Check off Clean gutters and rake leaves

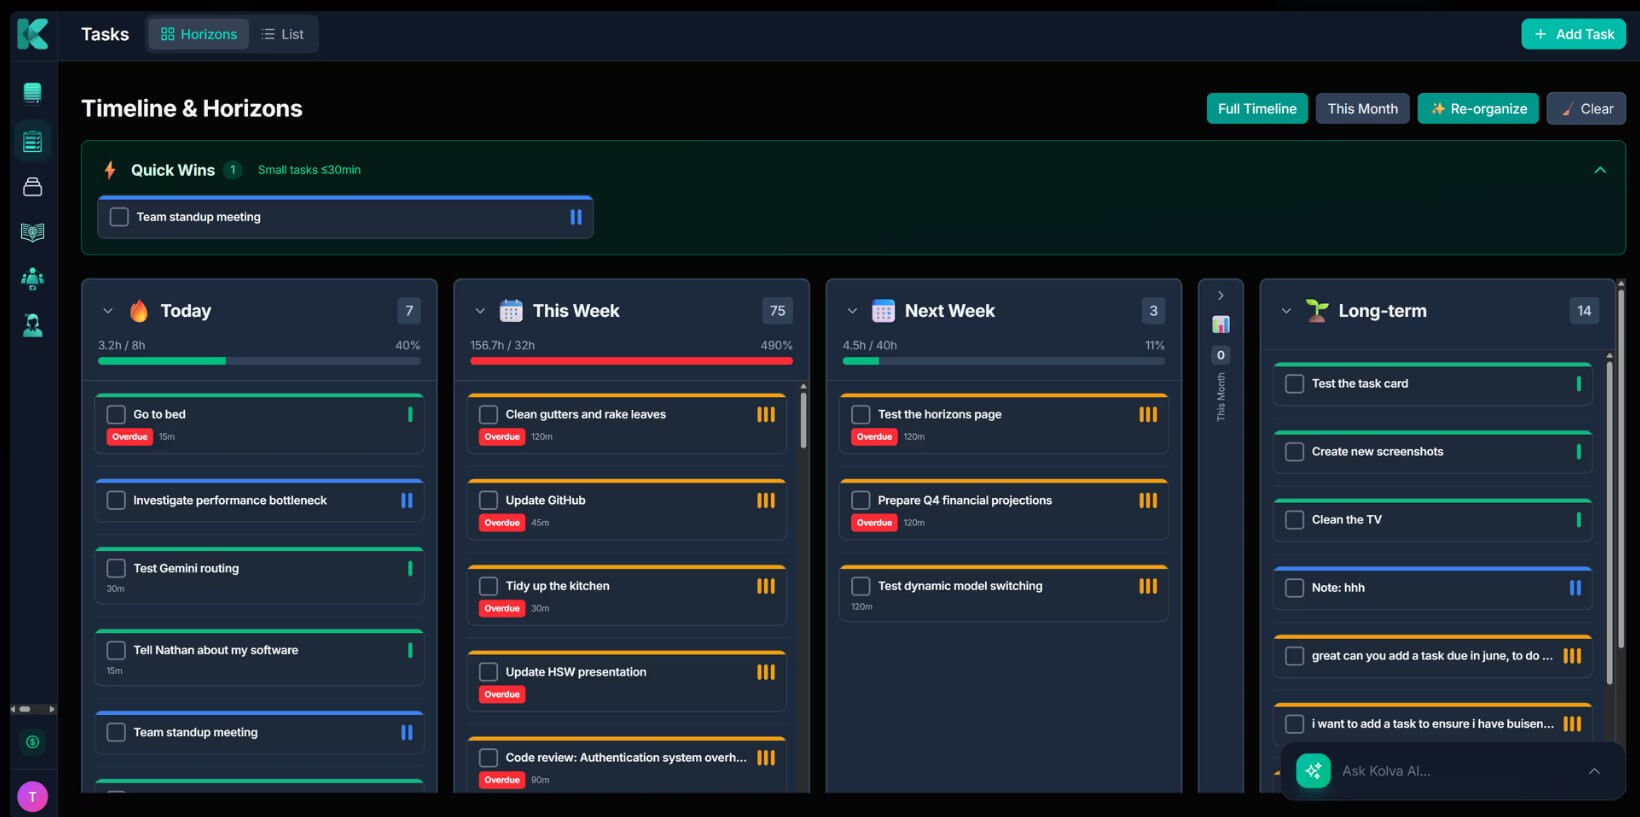pos(488,415)
